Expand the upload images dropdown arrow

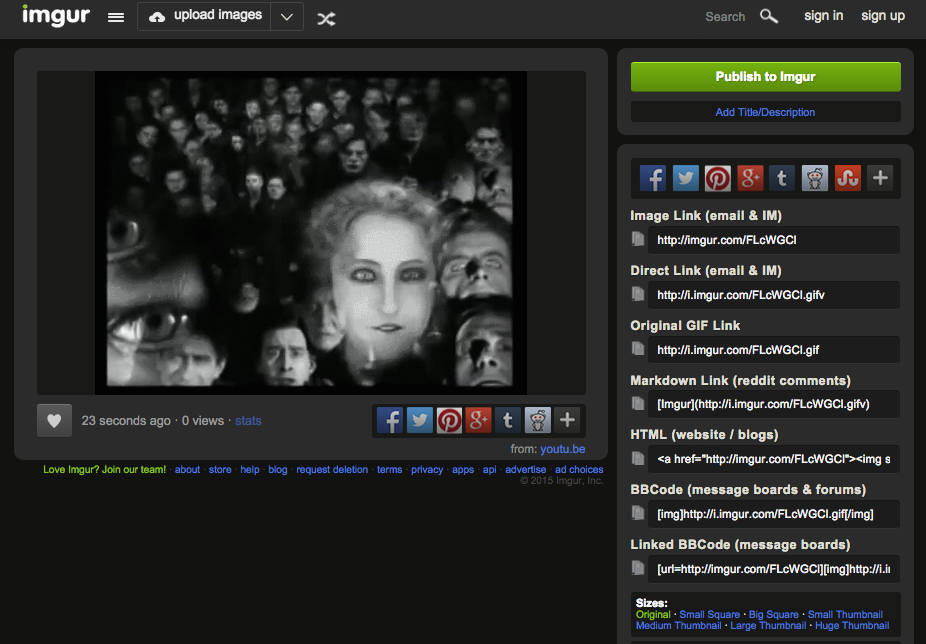tap(287, 17)
